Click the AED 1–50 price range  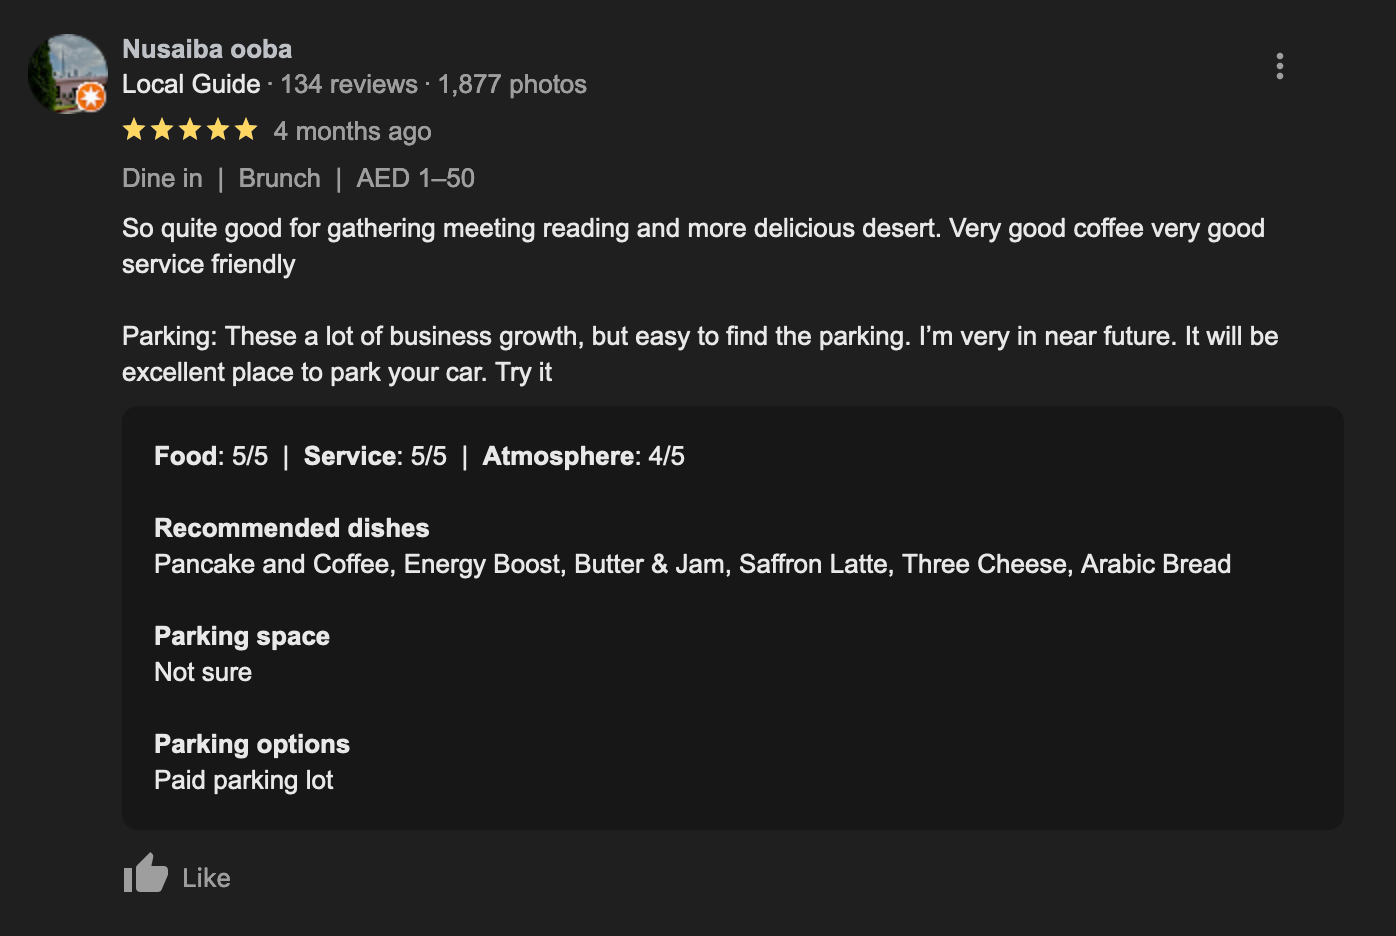(415, 178)
